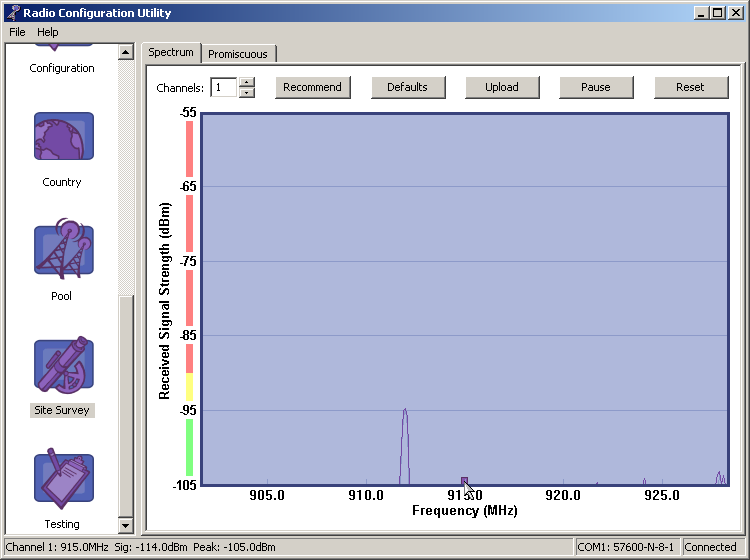This screenshot has width=750, height=560.
Task: Pause the spectrum scan
Action: pos(596,87)
